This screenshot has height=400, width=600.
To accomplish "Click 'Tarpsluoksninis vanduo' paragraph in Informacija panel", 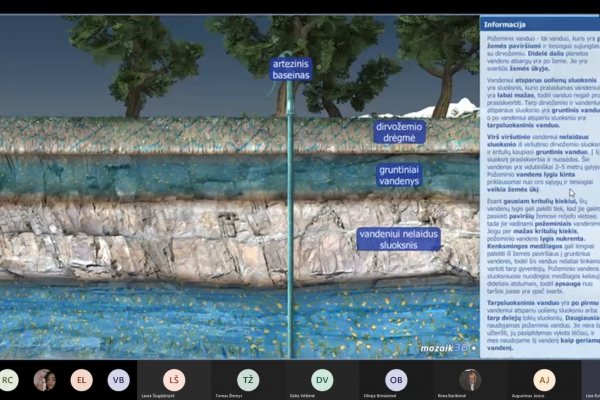I will click(x=543, y=325).
